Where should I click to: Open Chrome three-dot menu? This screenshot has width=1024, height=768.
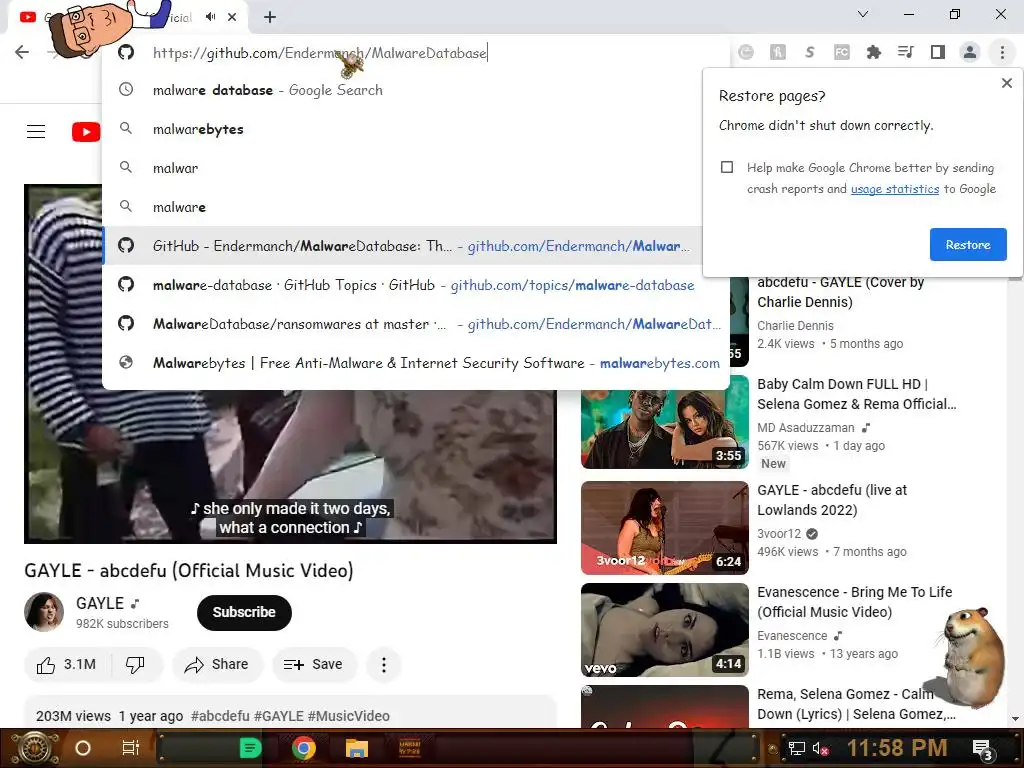pyautogui.click(x=1002, y=52)
